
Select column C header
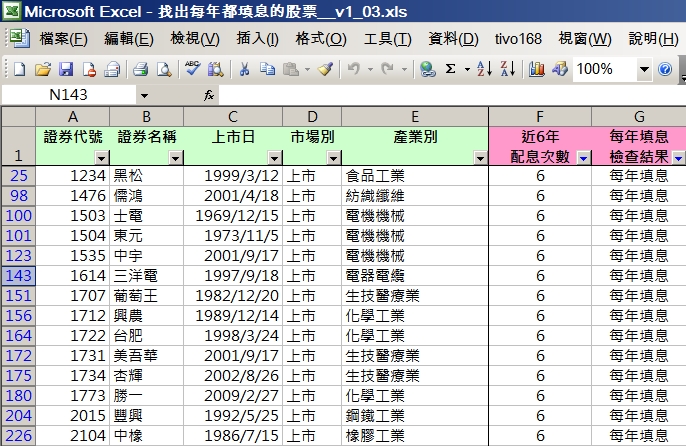pos(233,117)
